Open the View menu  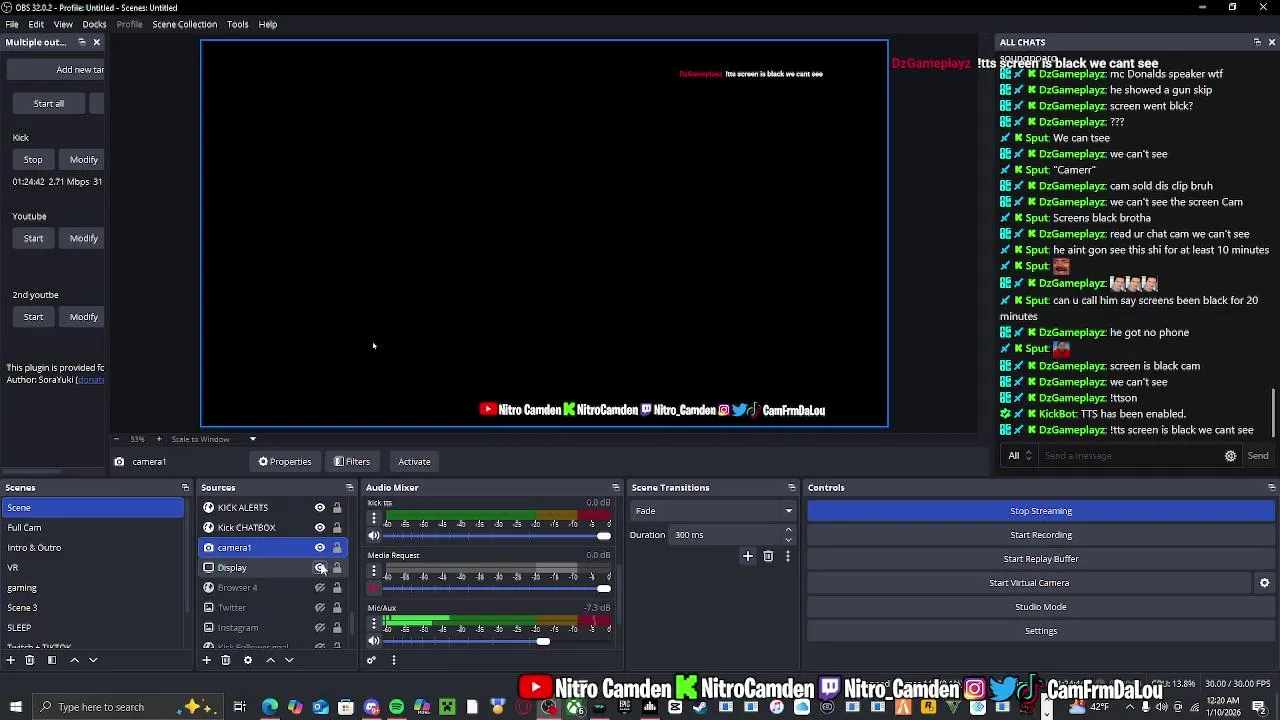pos(63,24)
